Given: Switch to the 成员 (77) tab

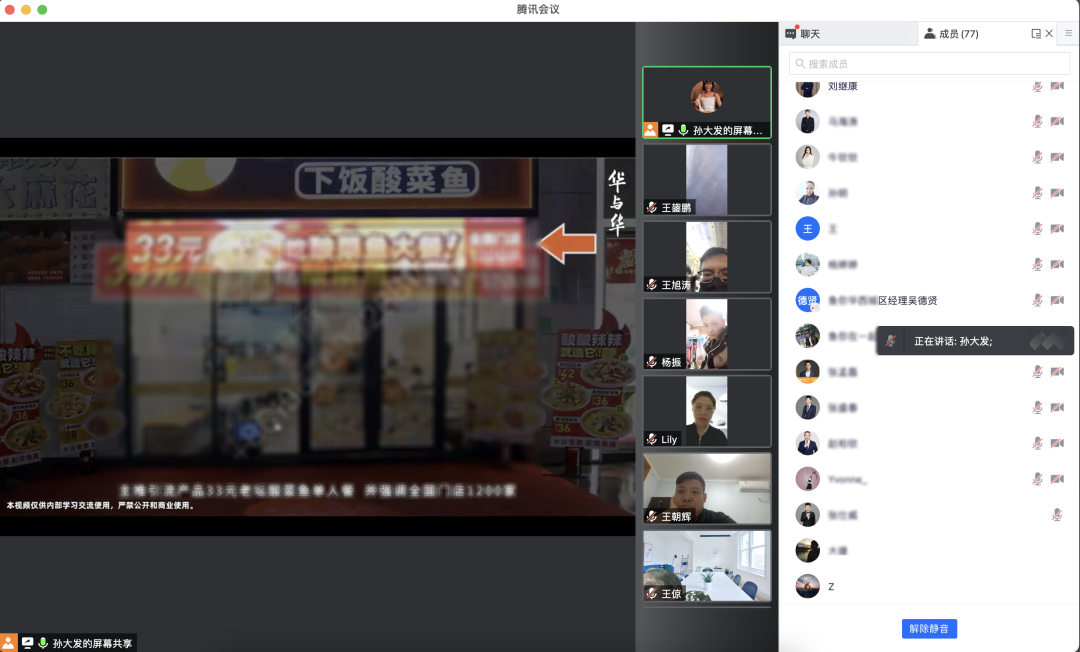Looking at the screenshot, I should 951,34.
